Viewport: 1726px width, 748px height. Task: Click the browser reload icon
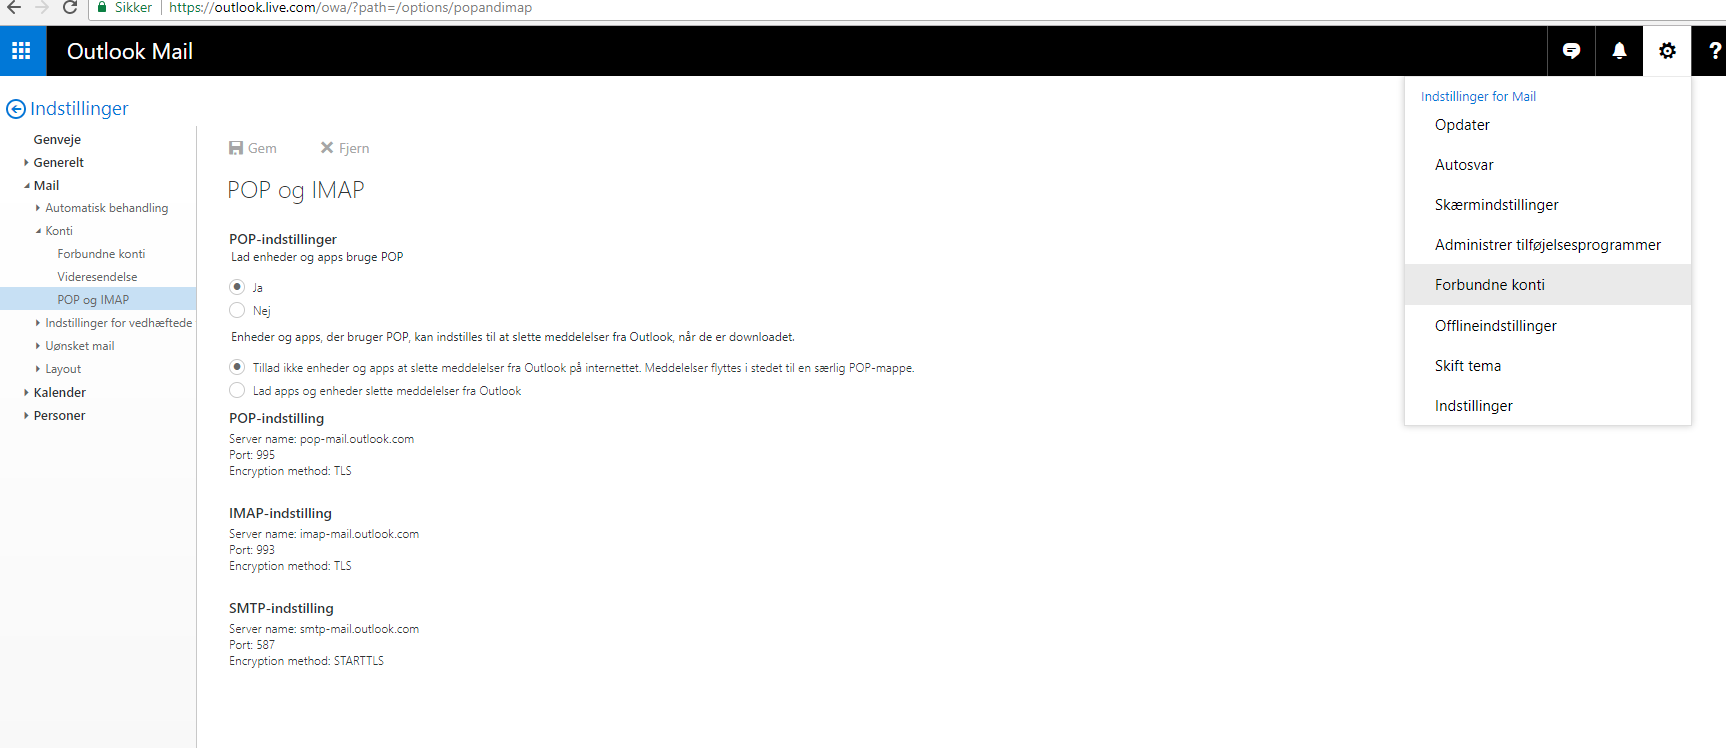70,8
